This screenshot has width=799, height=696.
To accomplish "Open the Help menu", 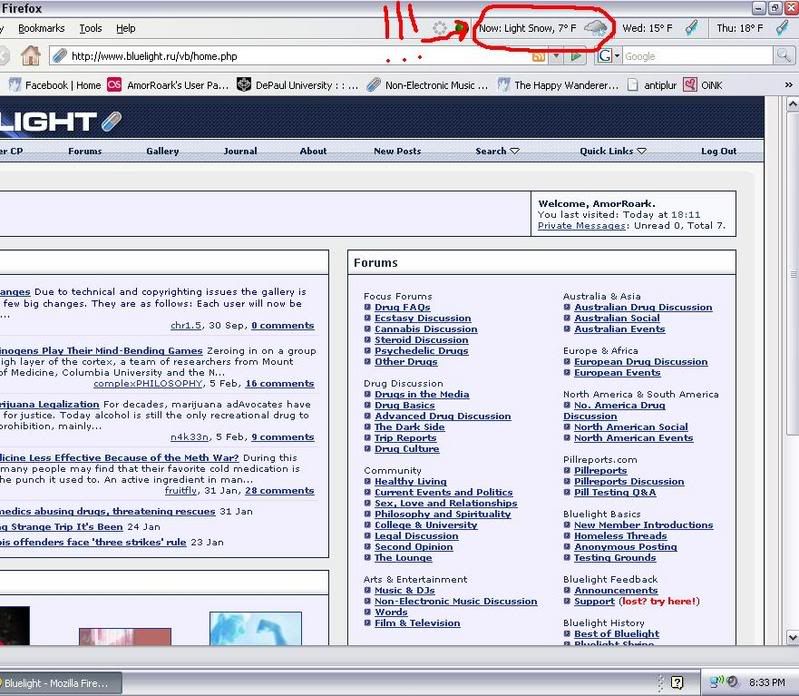I will point(126,28).
